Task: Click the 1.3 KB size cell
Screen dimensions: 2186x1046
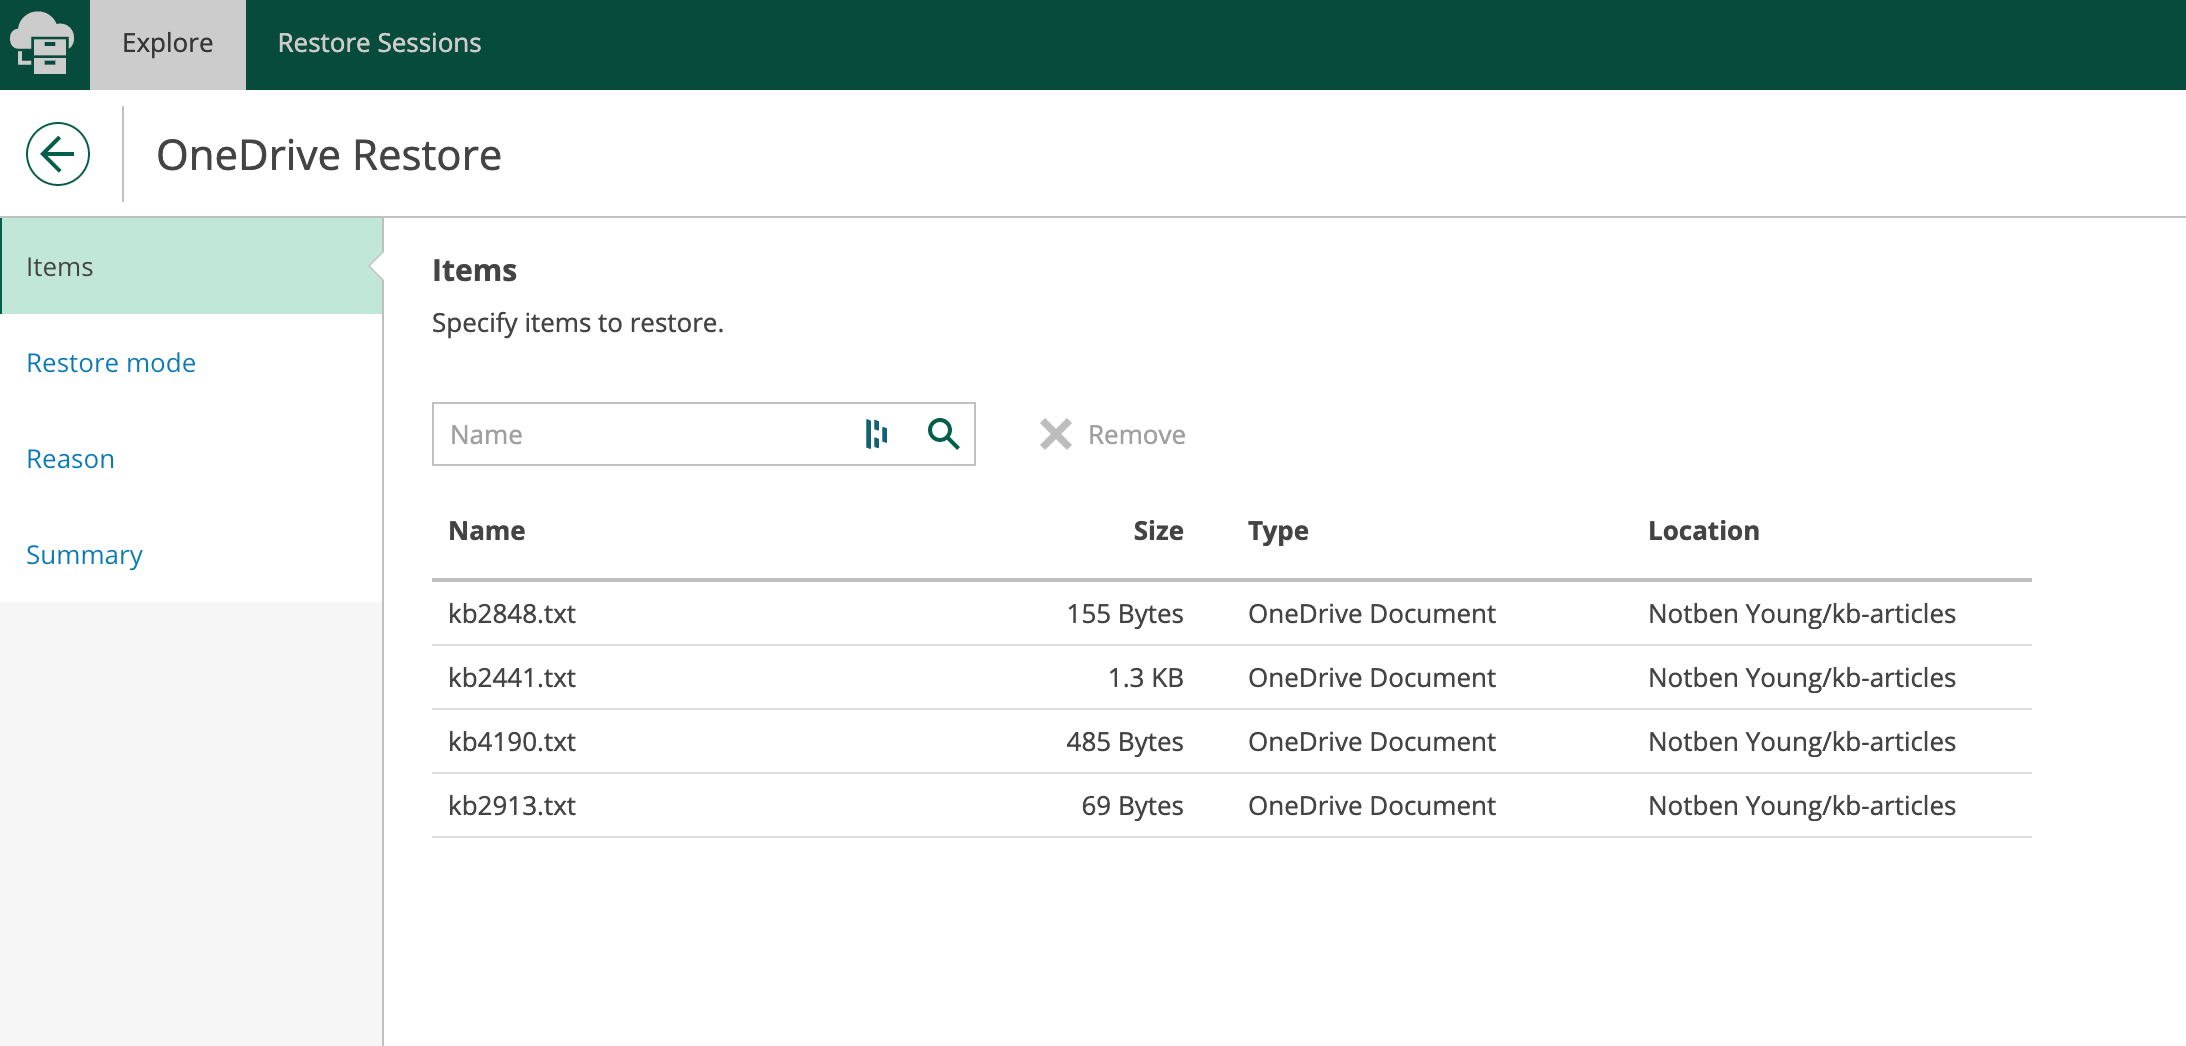Action: 1146,677
